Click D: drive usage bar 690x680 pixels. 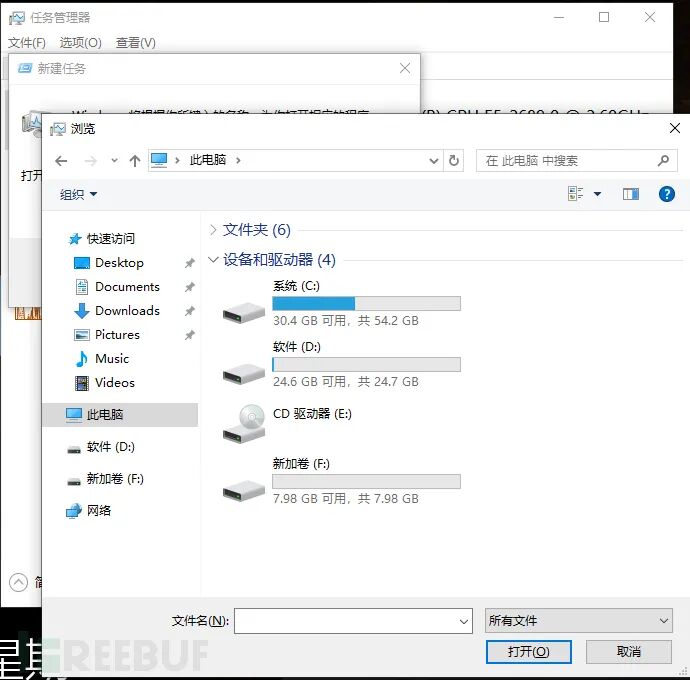(366, 364)
